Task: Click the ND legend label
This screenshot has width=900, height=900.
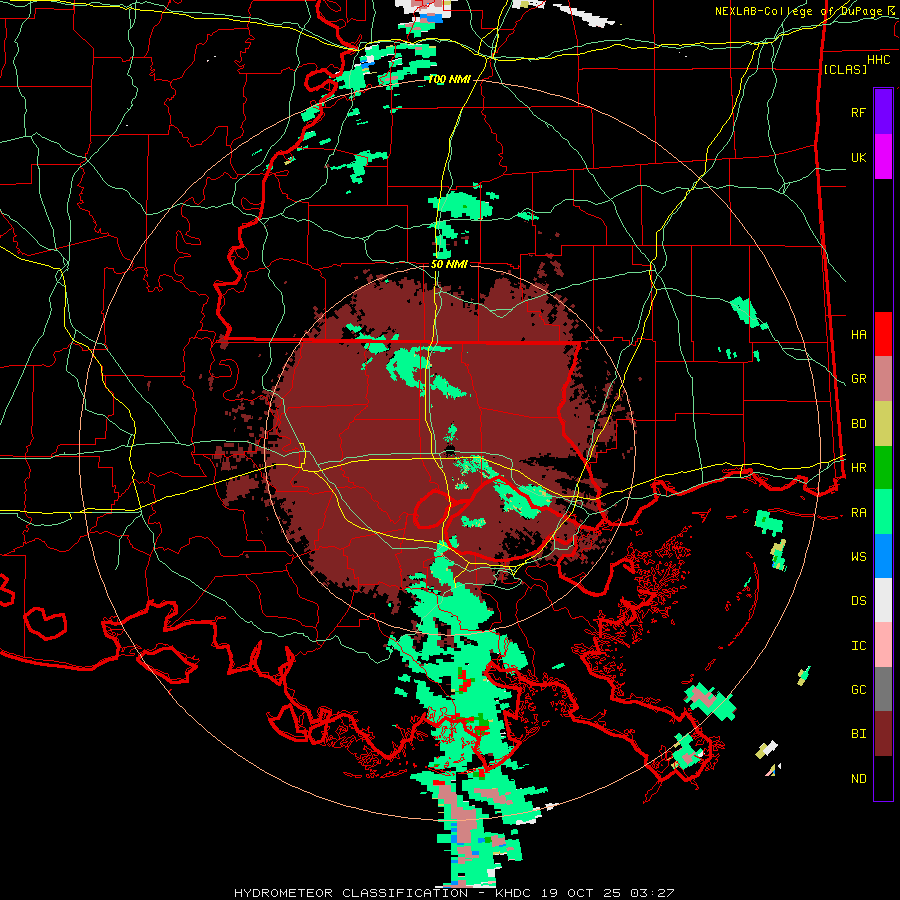Action: (x=858, y=779)
